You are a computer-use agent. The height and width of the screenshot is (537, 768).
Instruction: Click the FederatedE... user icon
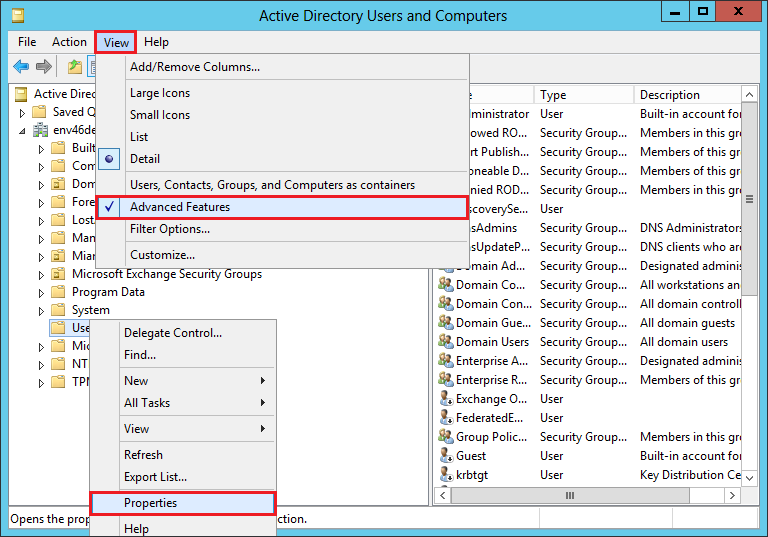point(446,418)
